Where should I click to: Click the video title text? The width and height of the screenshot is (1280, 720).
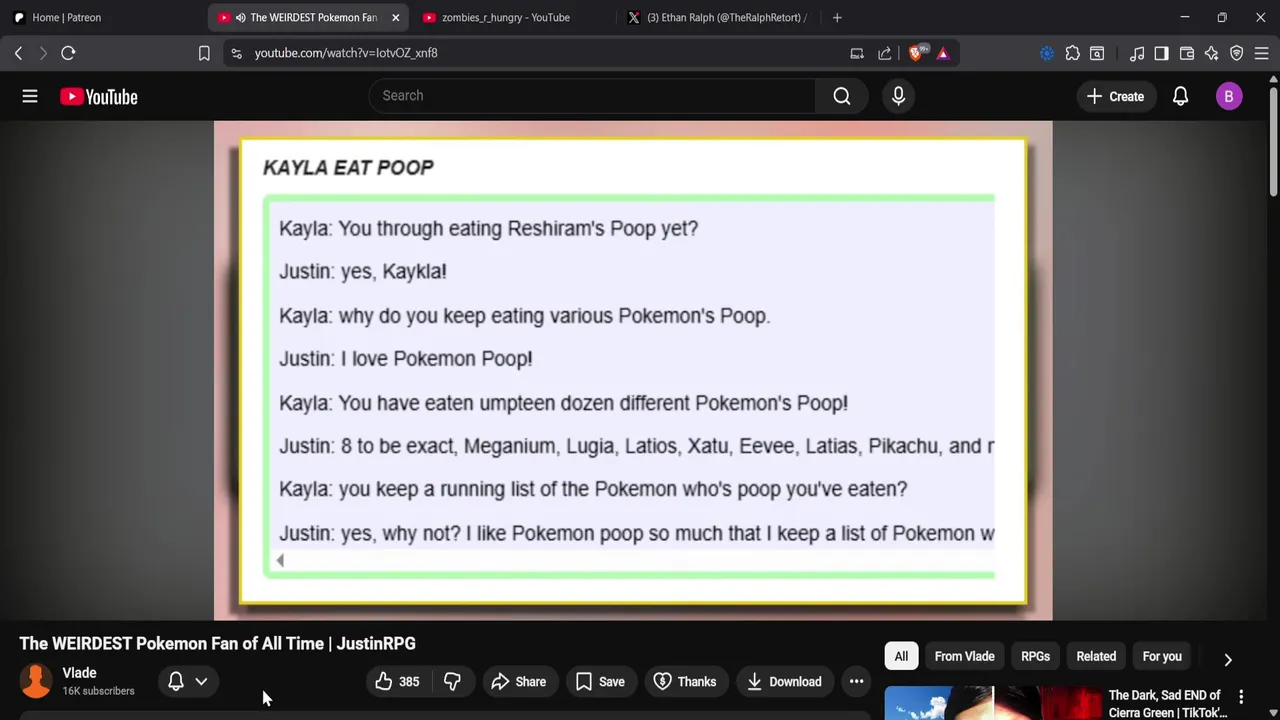217,643
